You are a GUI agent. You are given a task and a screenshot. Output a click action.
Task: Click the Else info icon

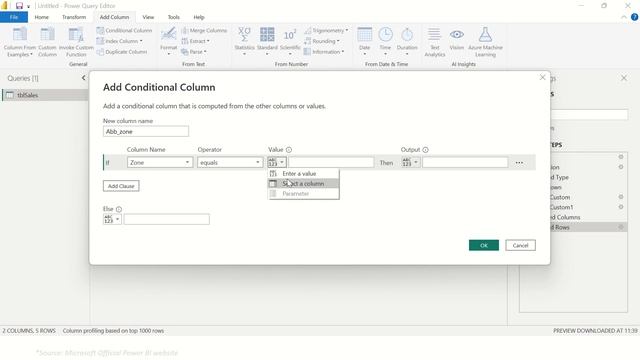(119, 209)
